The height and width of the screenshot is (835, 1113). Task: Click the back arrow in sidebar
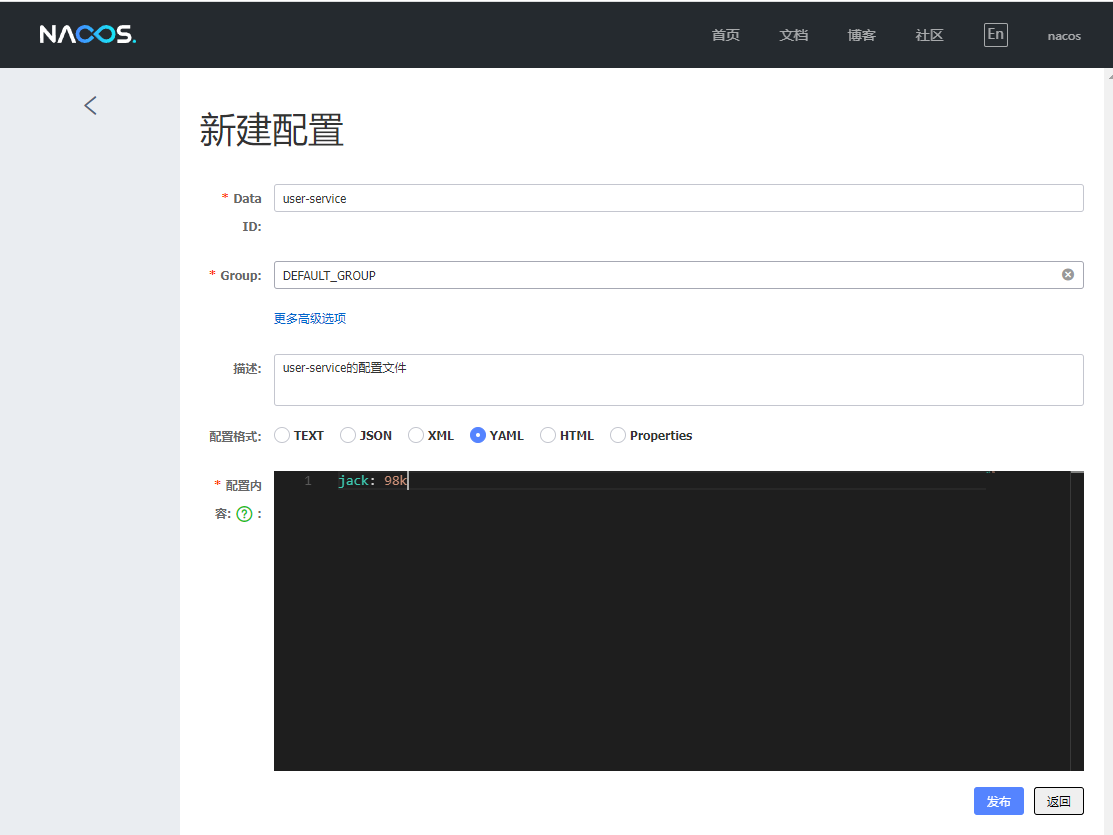(x=90, y=106)
